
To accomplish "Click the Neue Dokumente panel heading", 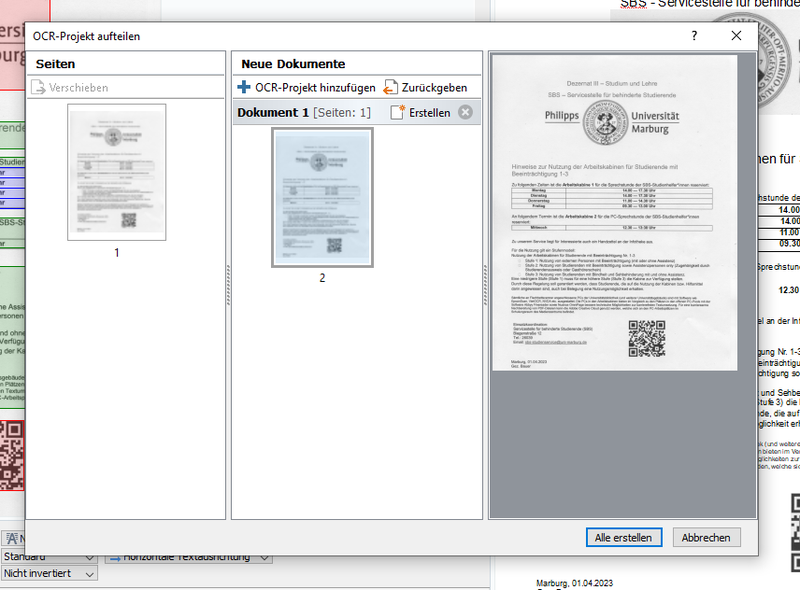I will pos(293,64).
